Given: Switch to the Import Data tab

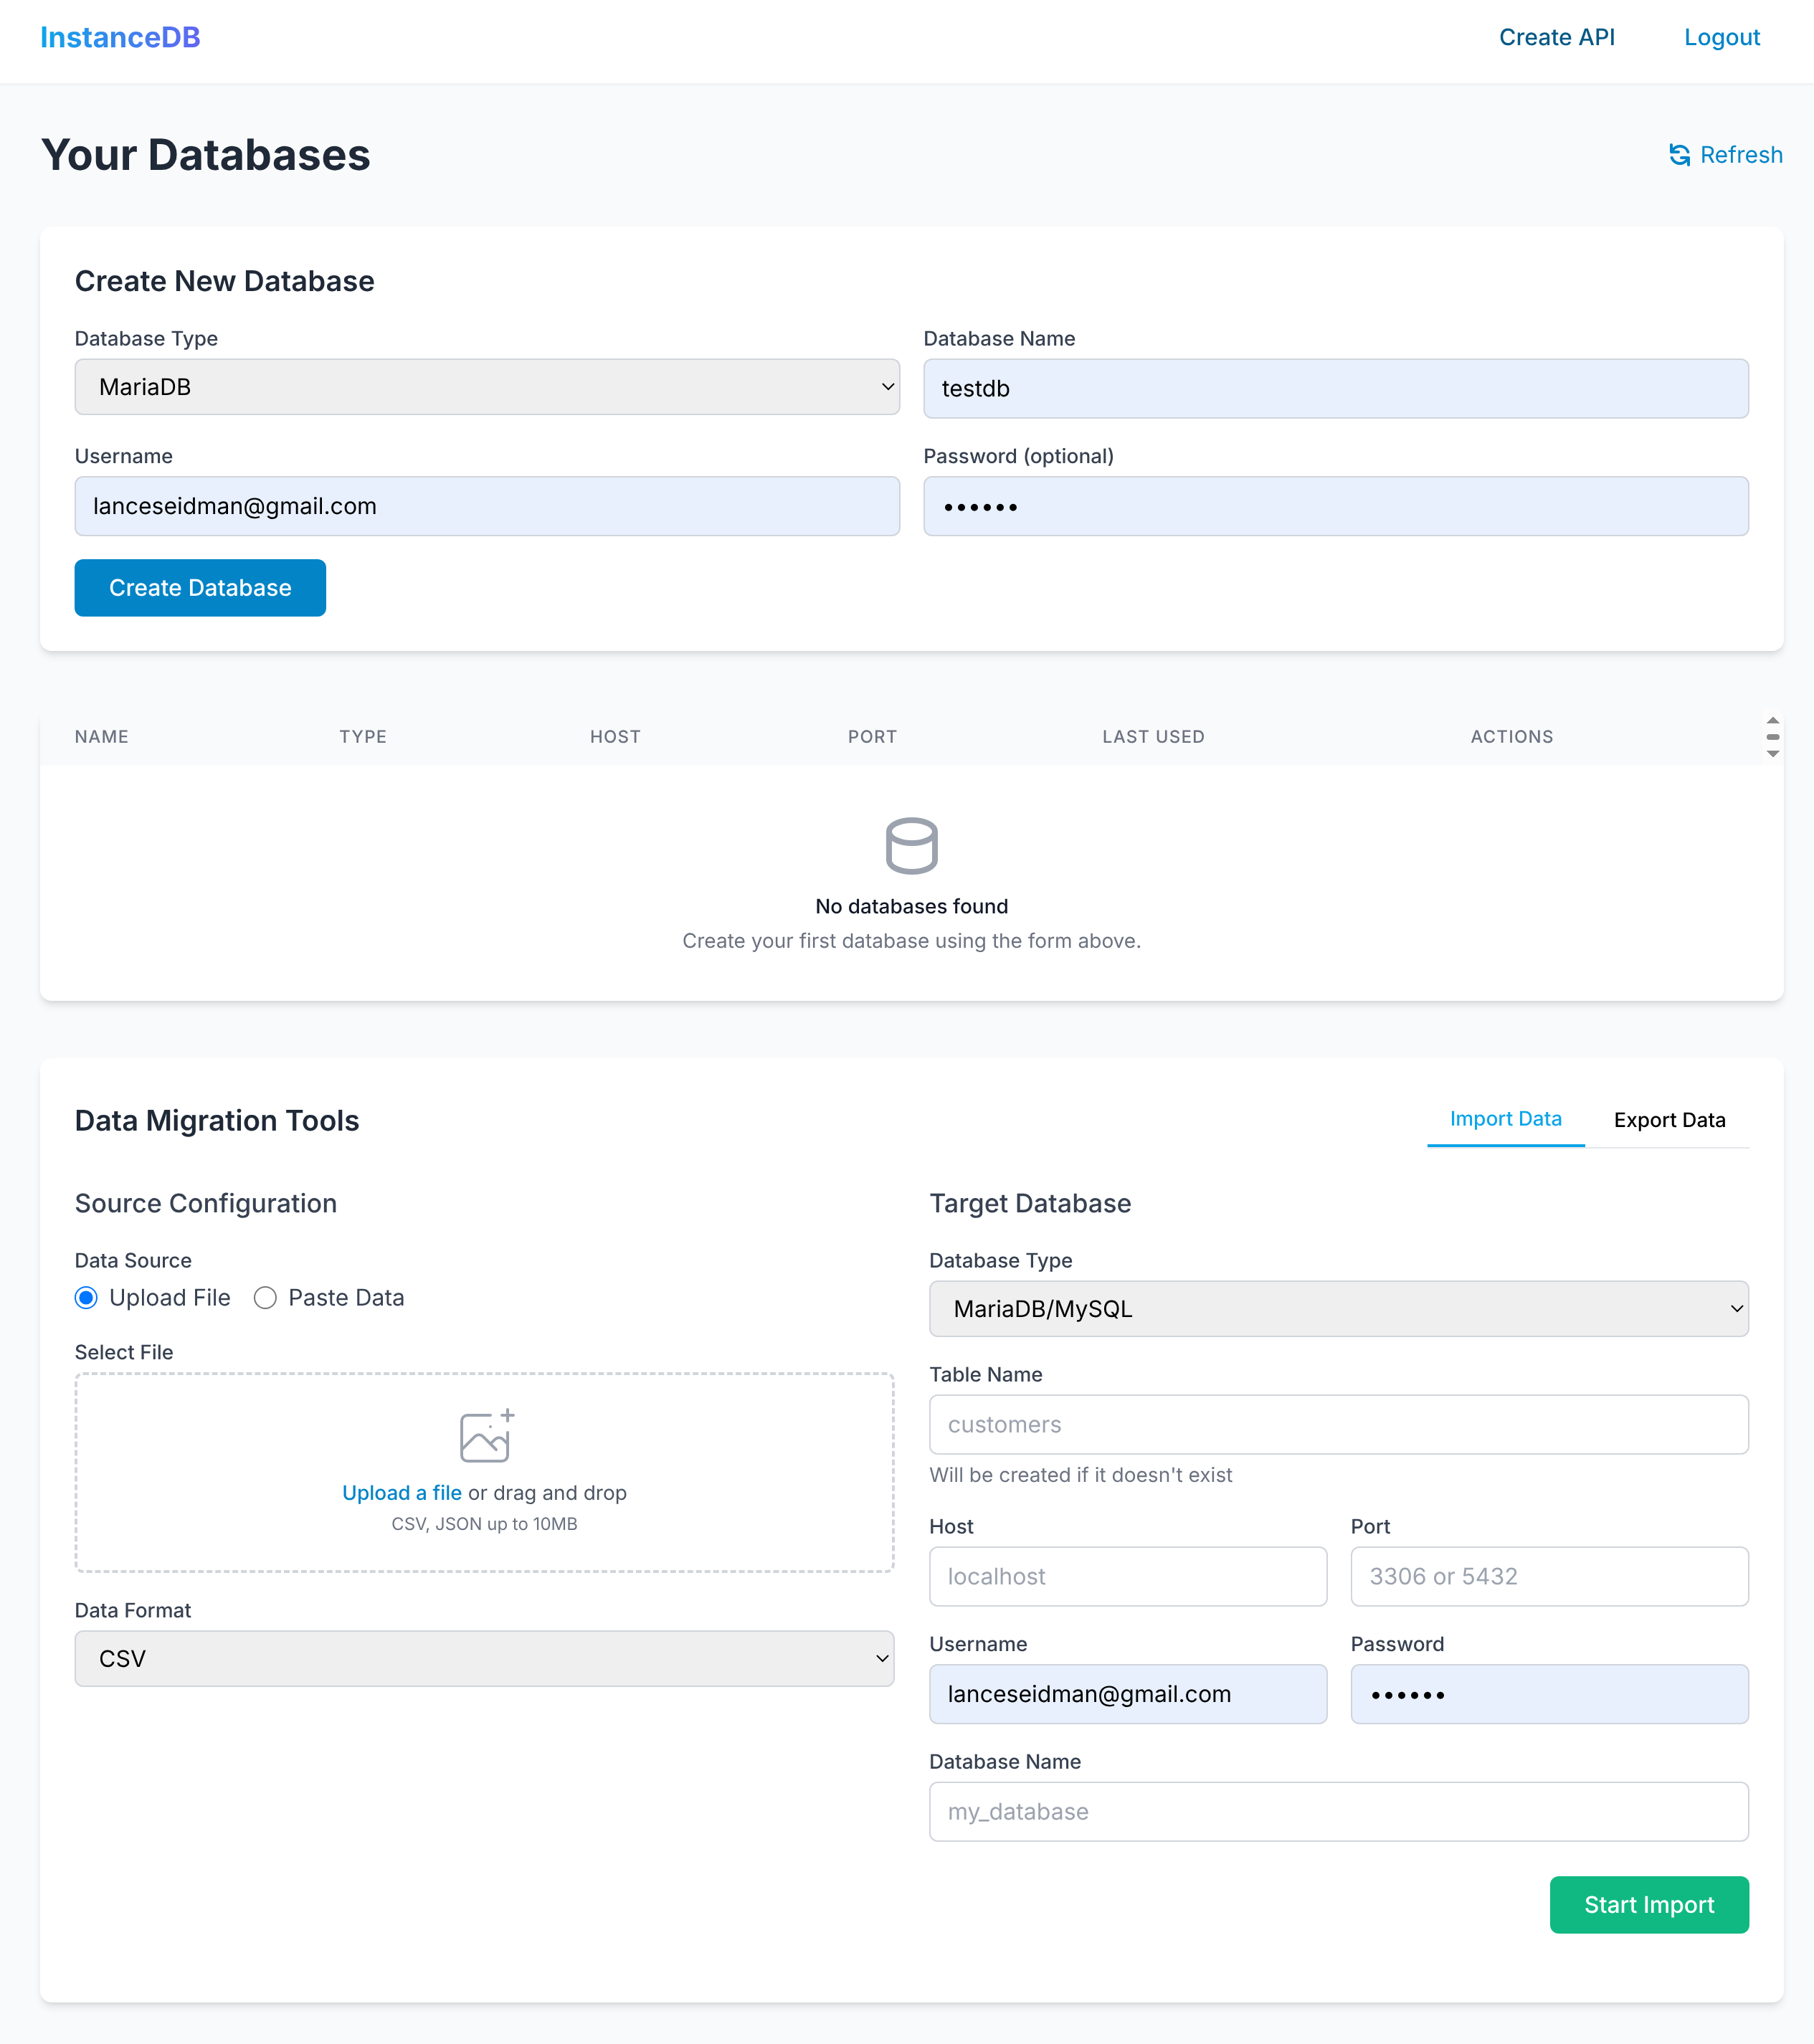Looking at the screenshot, I should click(x=1505, y=1120).
